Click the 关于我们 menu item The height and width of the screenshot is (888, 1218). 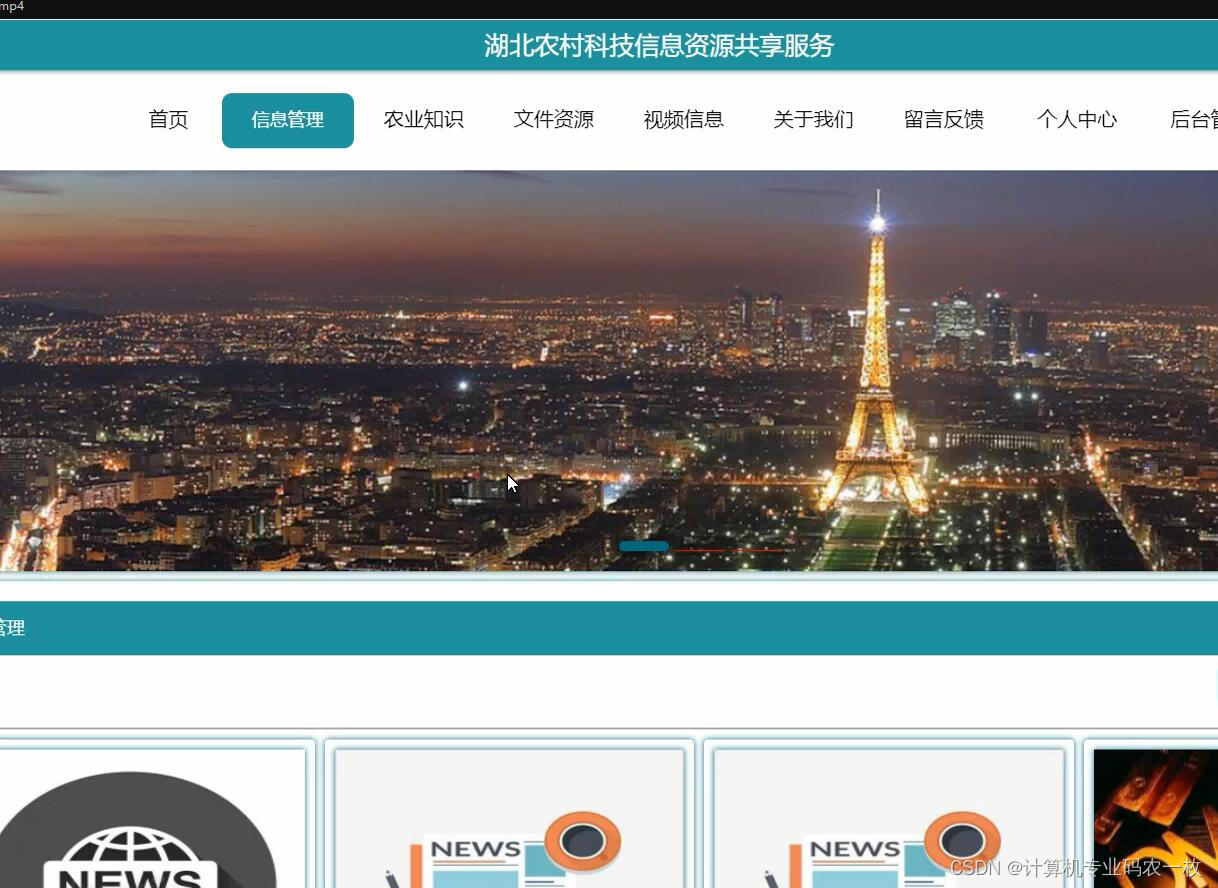(x=814, y=120)
